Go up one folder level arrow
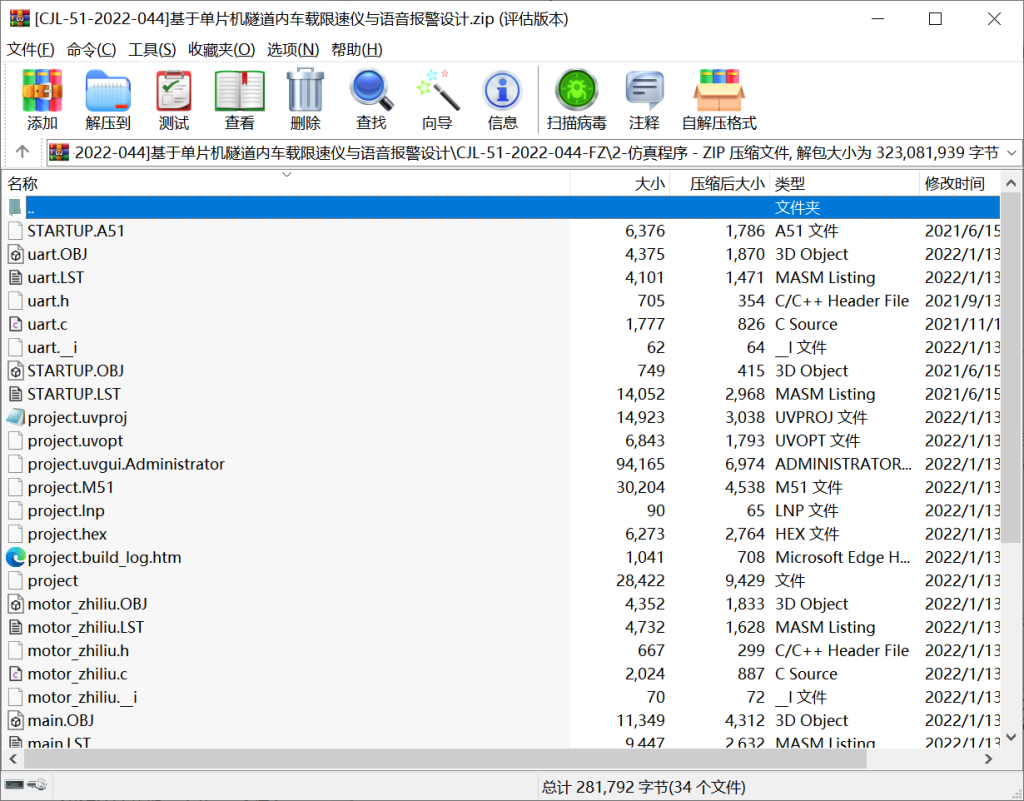The image size is (1024, 801). click(x=23, y=153)
